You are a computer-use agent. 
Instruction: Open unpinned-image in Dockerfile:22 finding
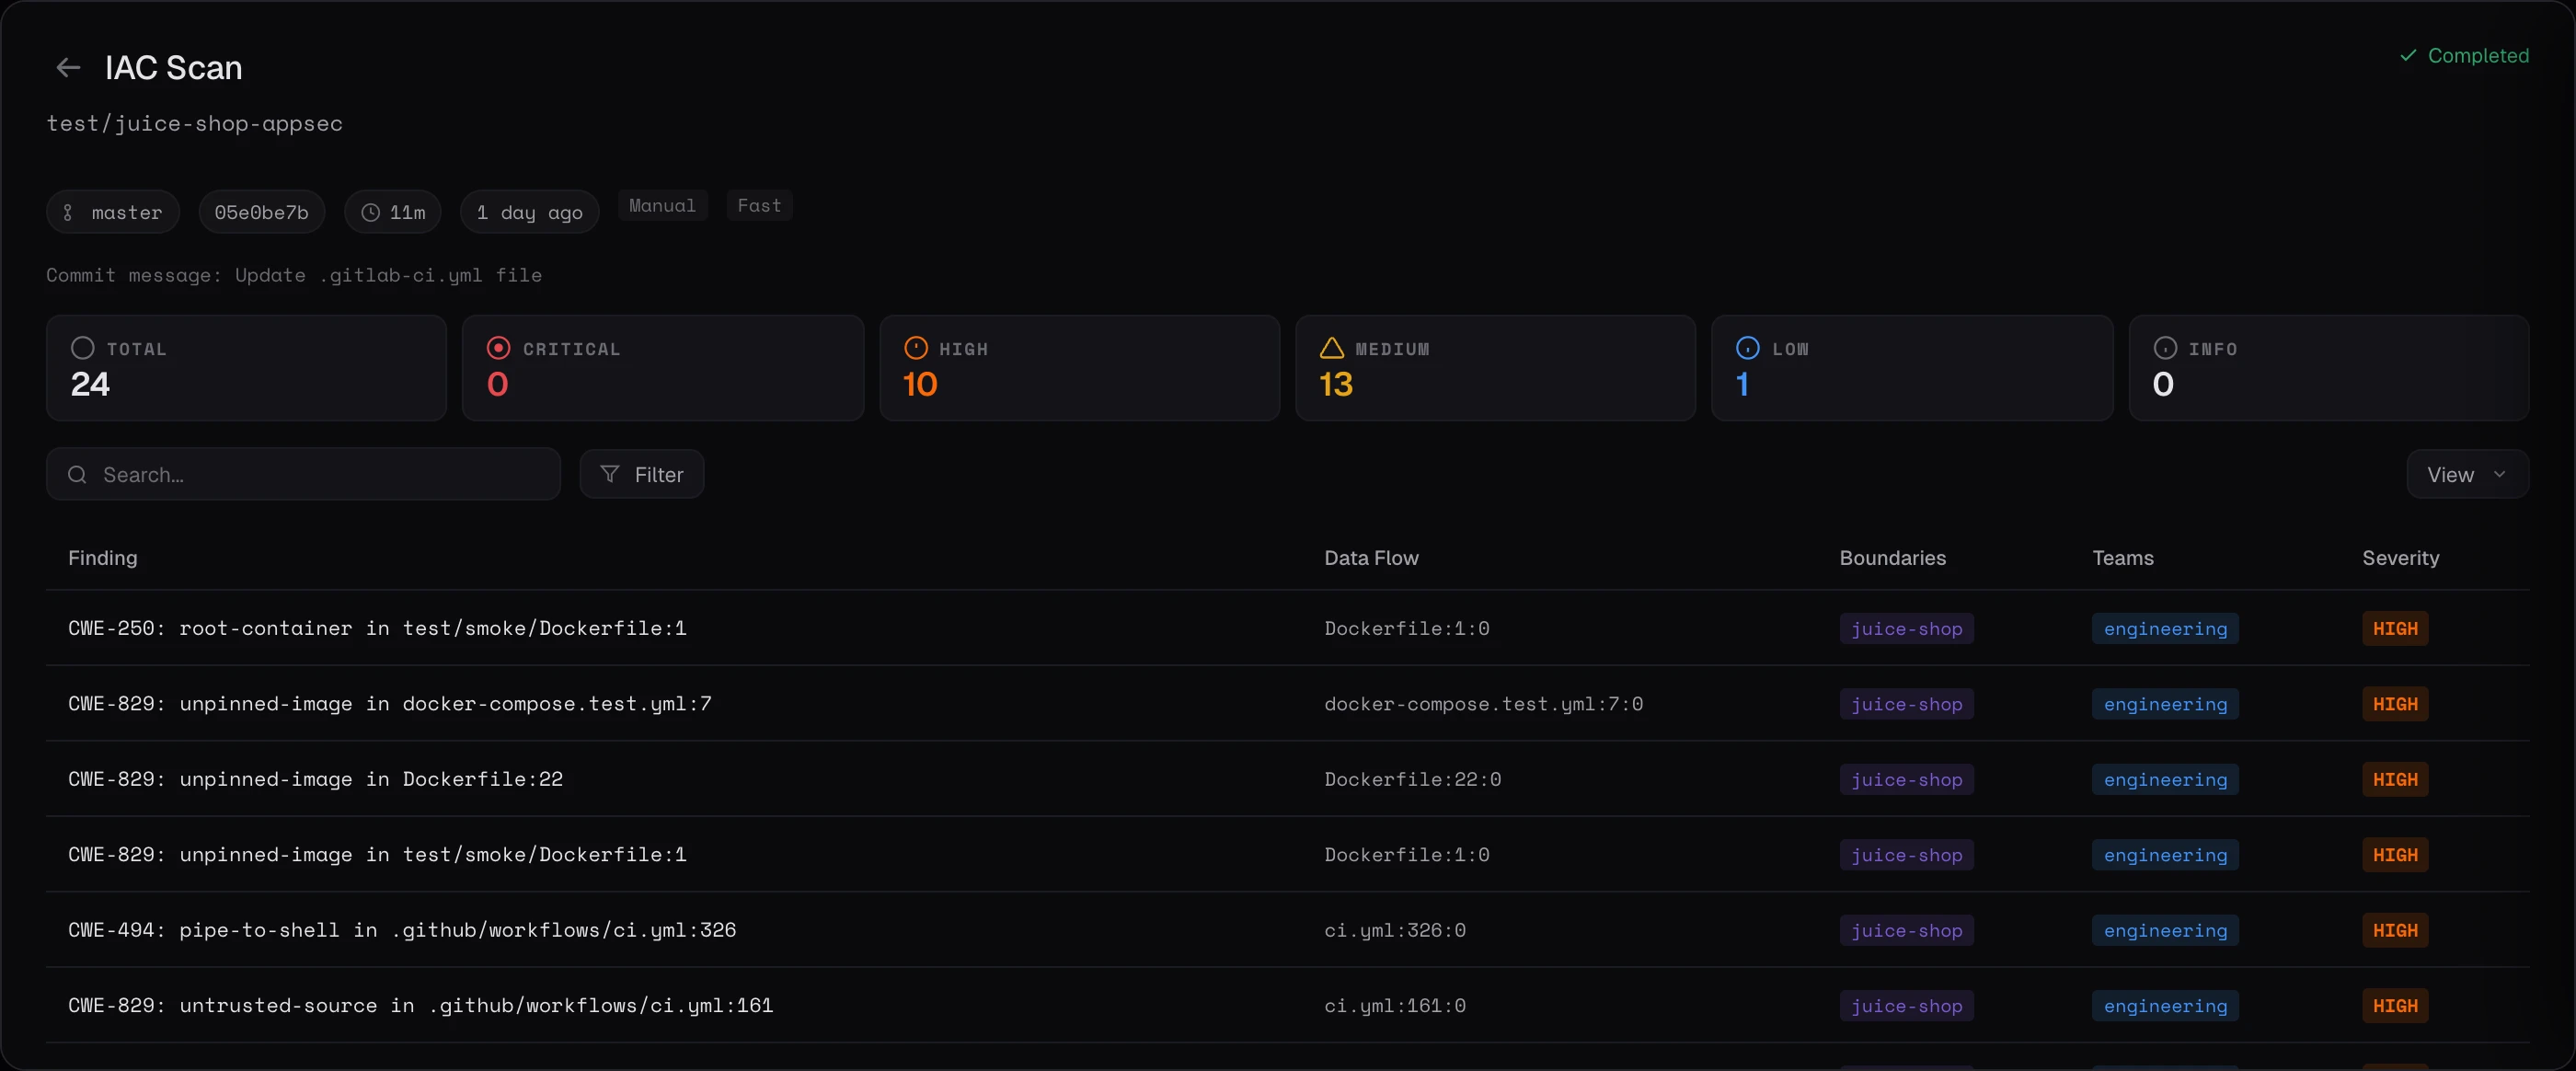[316, 779]
